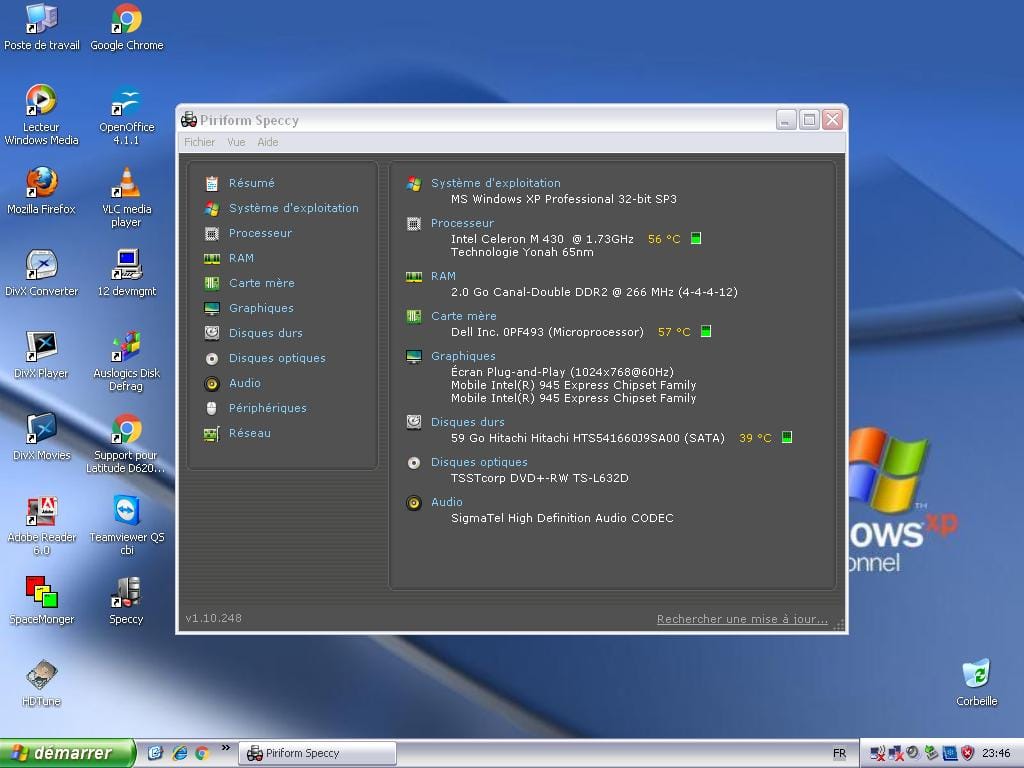Select DivX Converter desktop icon
The image size is (1024, 768).
coord(41,273)
